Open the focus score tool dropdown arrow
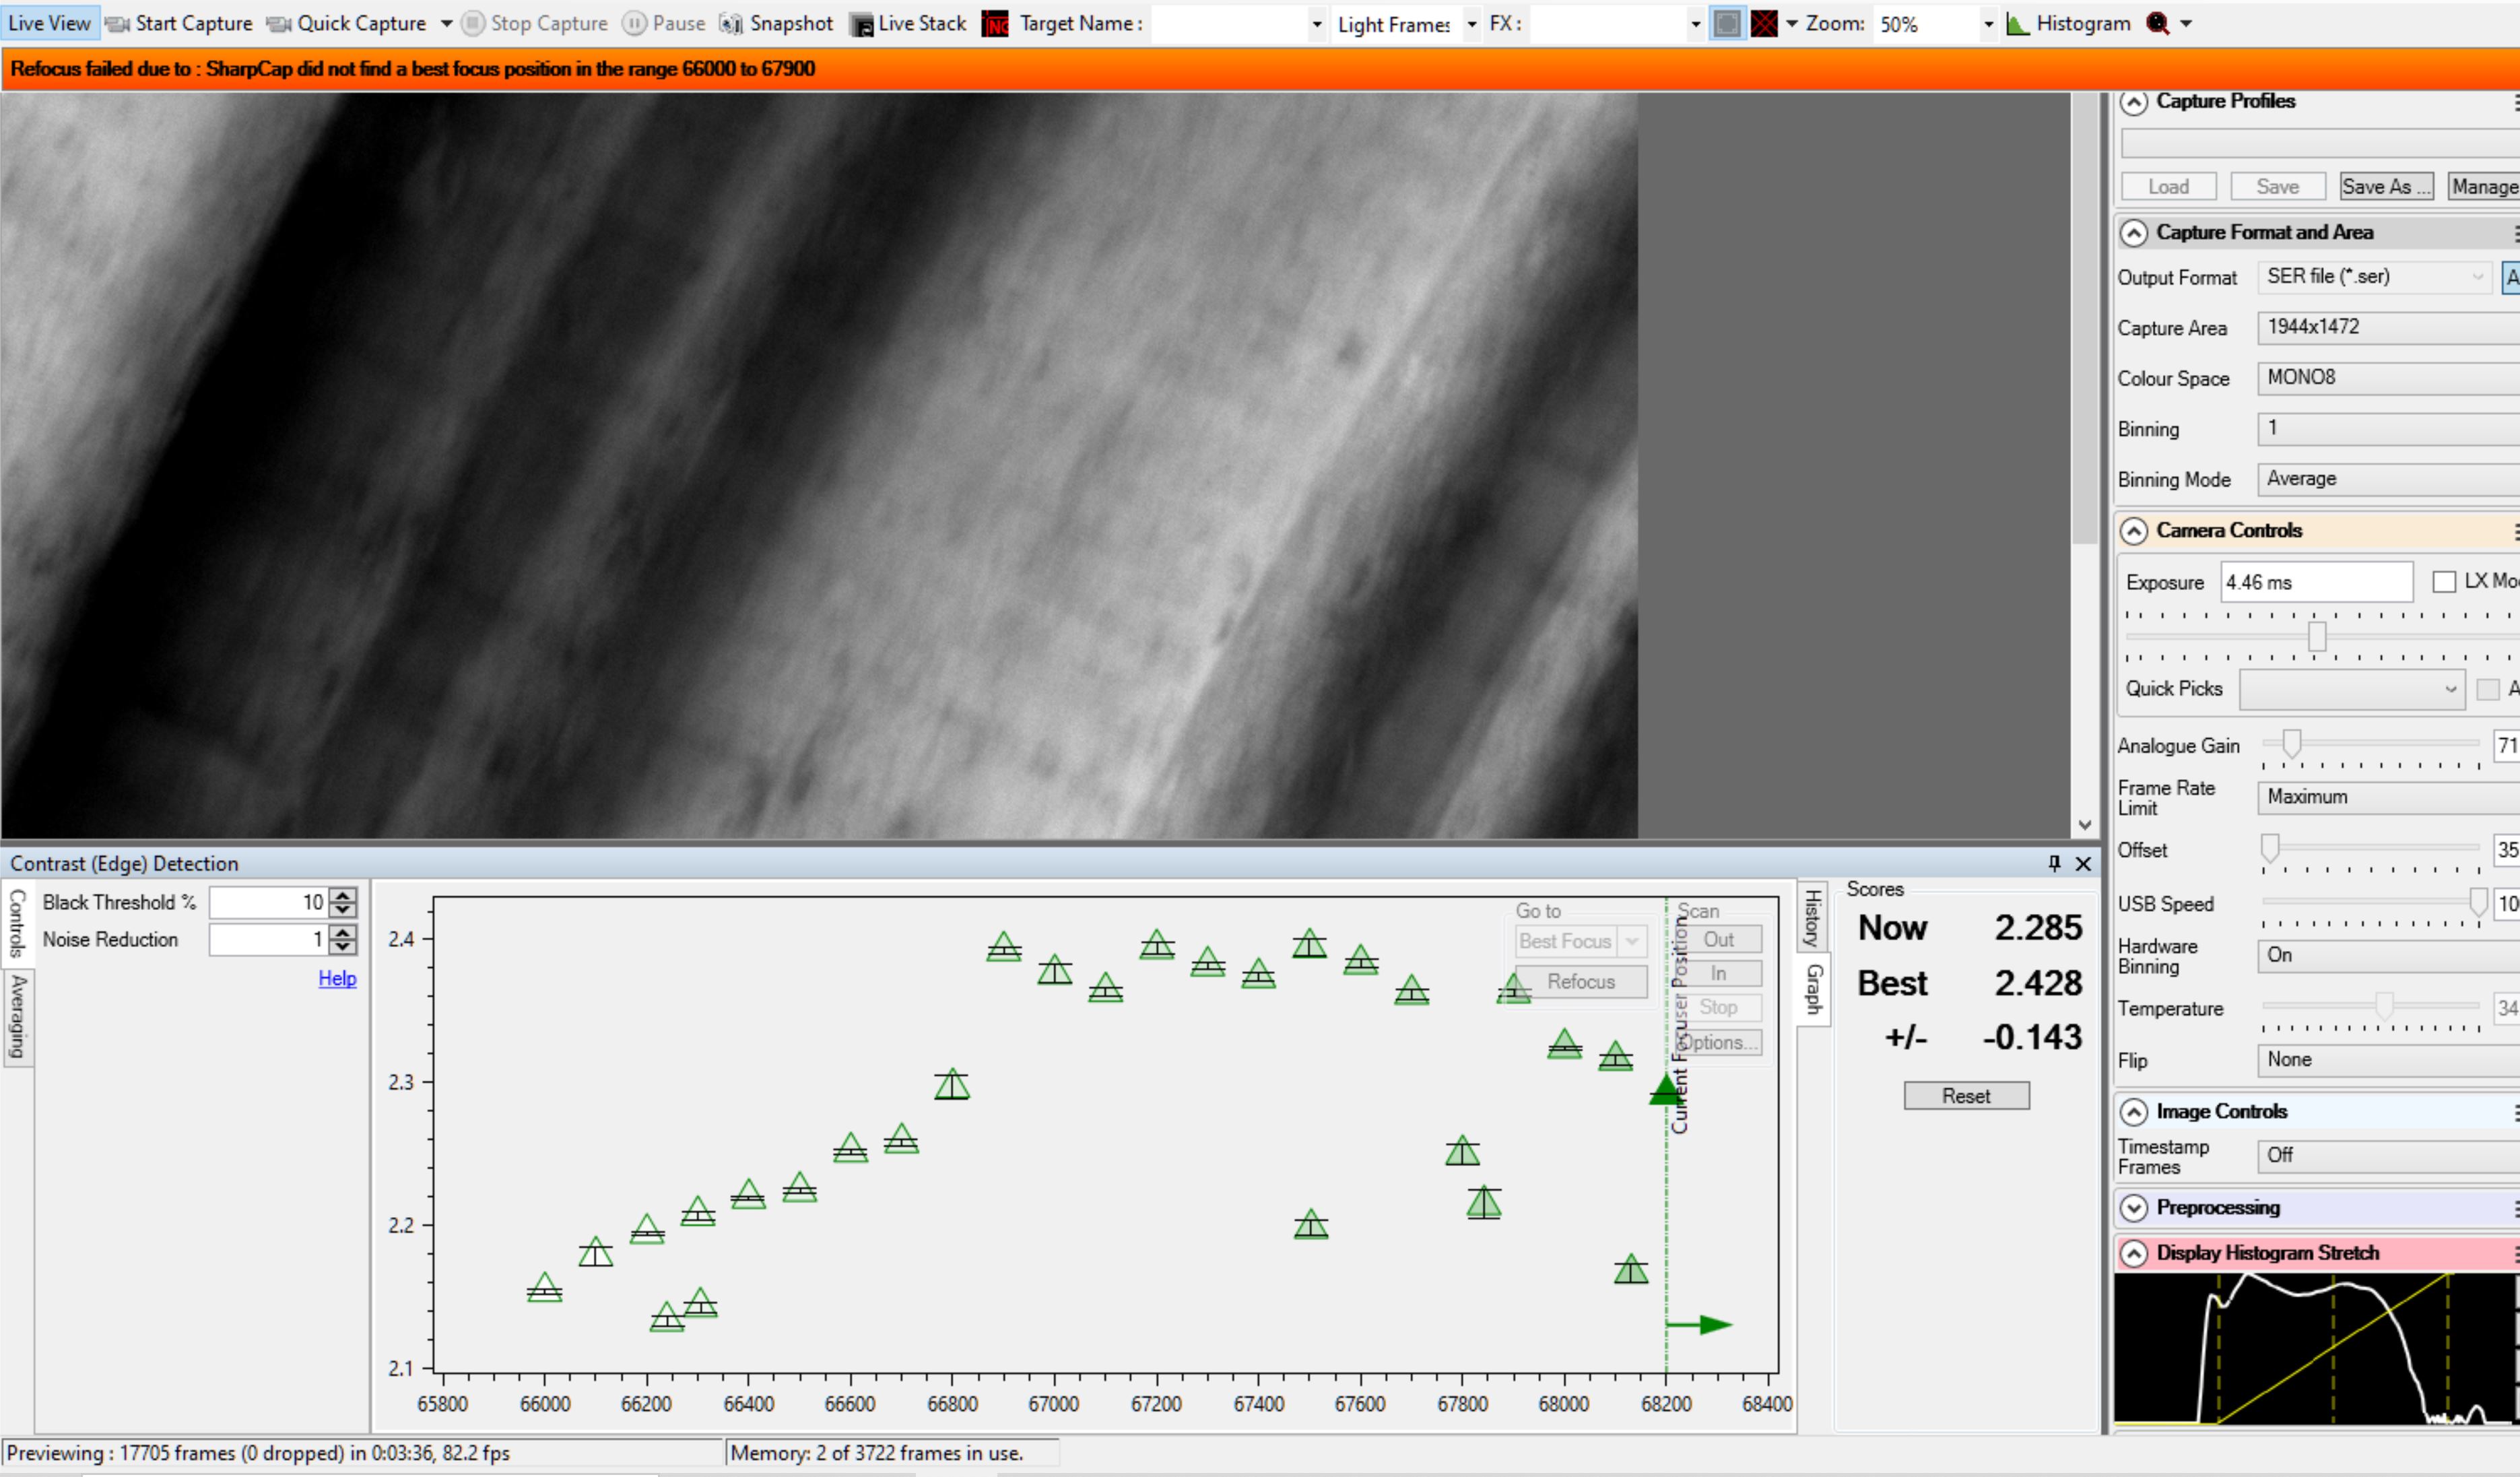Screen dimensions: 2520x1477 point(2186,24)
